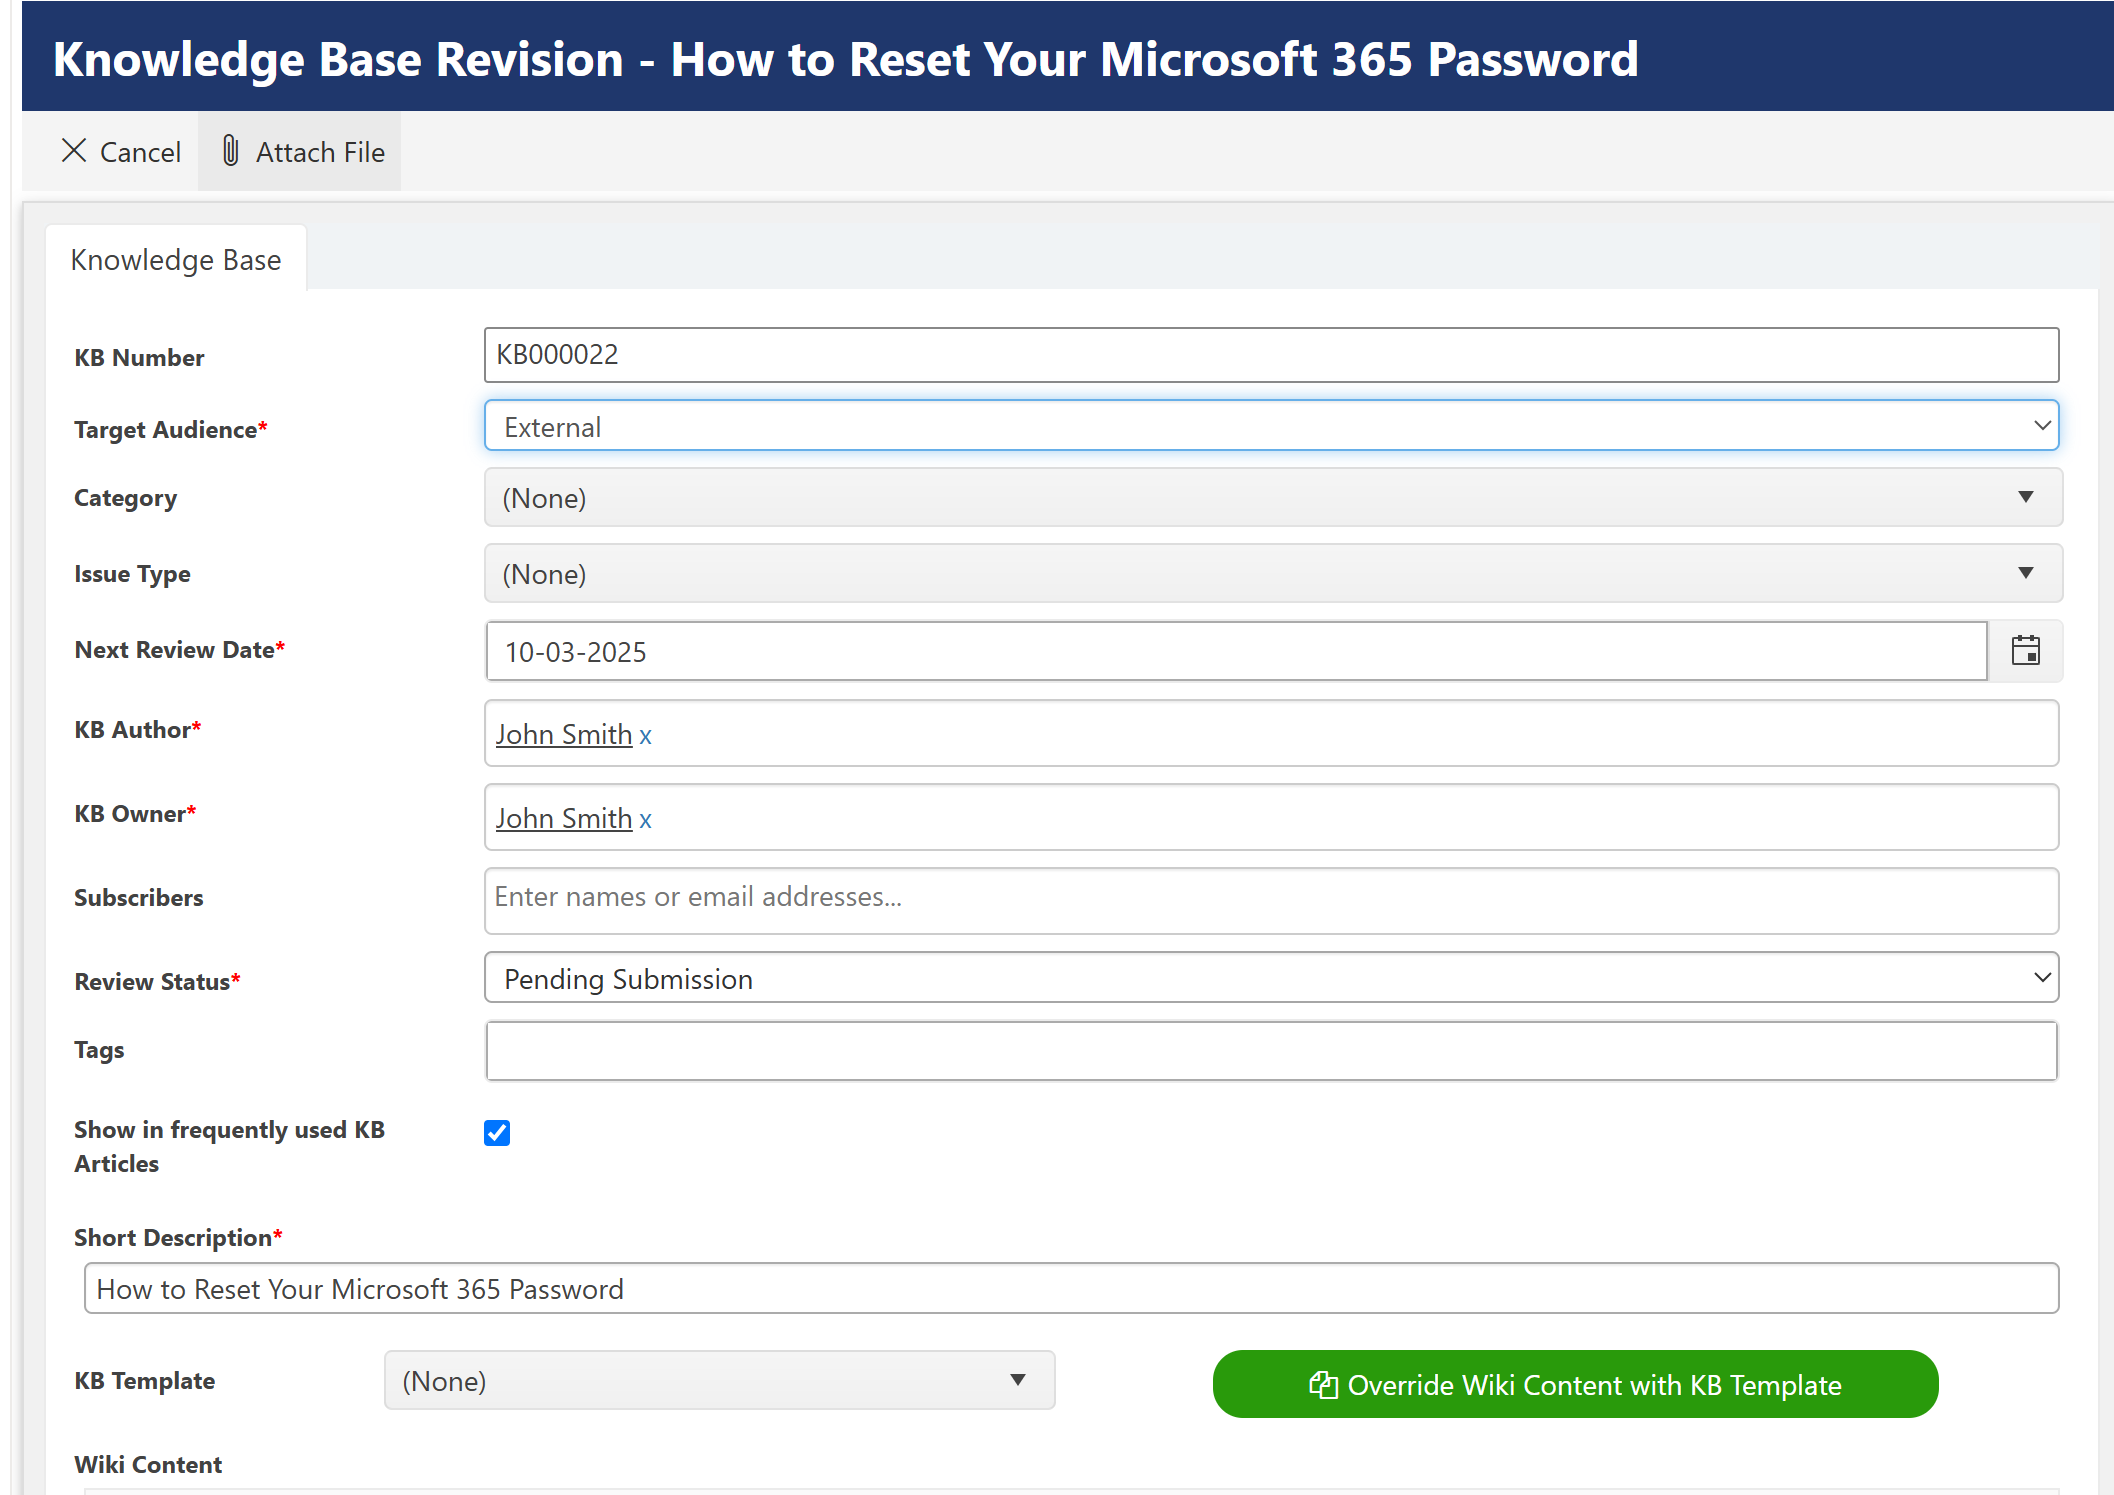Expand the Category dropdown
Screen dimensions: 2114x1495
tap(1272, 498)
